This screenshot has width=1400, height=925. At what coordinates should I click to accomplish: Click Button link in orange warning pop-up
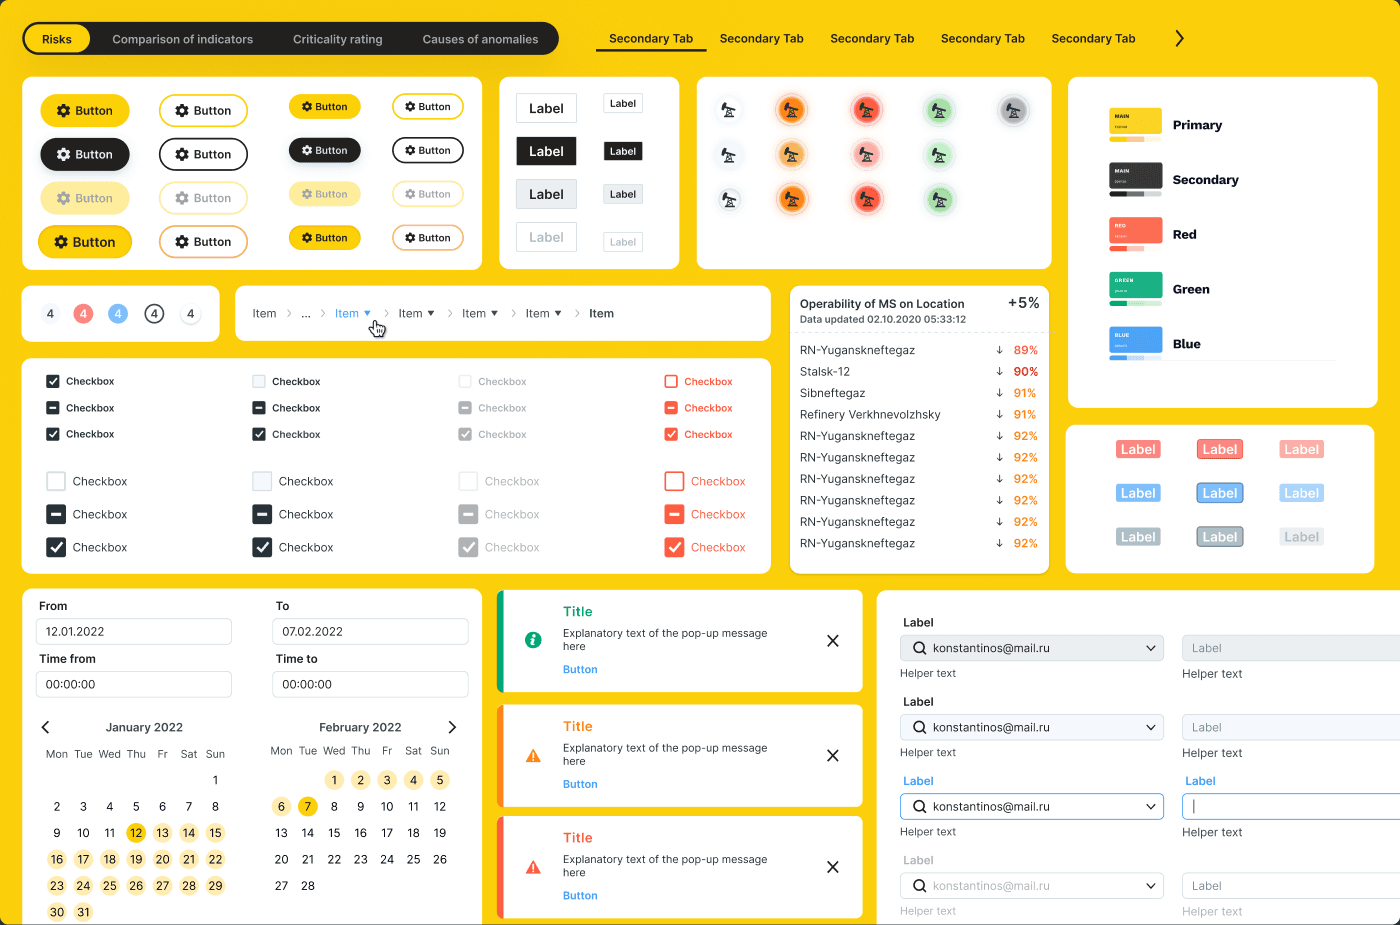[580, 784]
